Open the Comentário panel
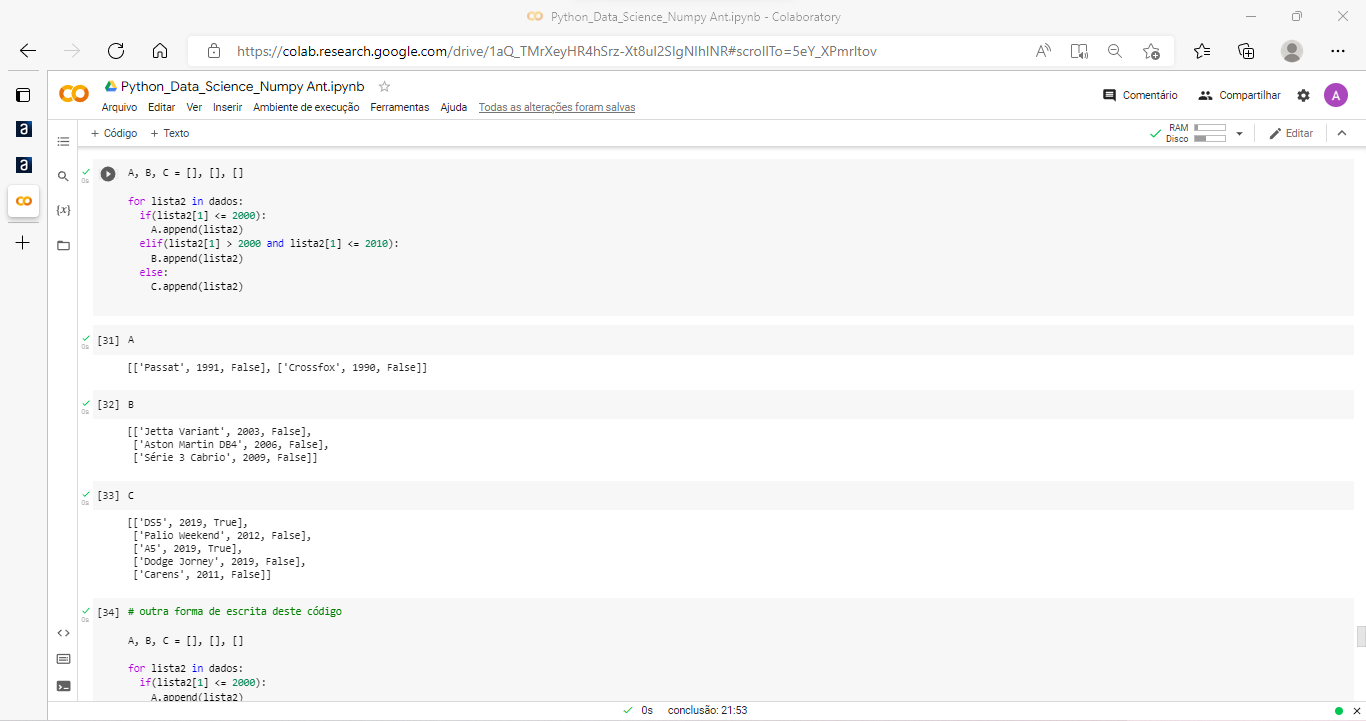The height and width of the screenshot is (721, 1366). point(1140,95)
